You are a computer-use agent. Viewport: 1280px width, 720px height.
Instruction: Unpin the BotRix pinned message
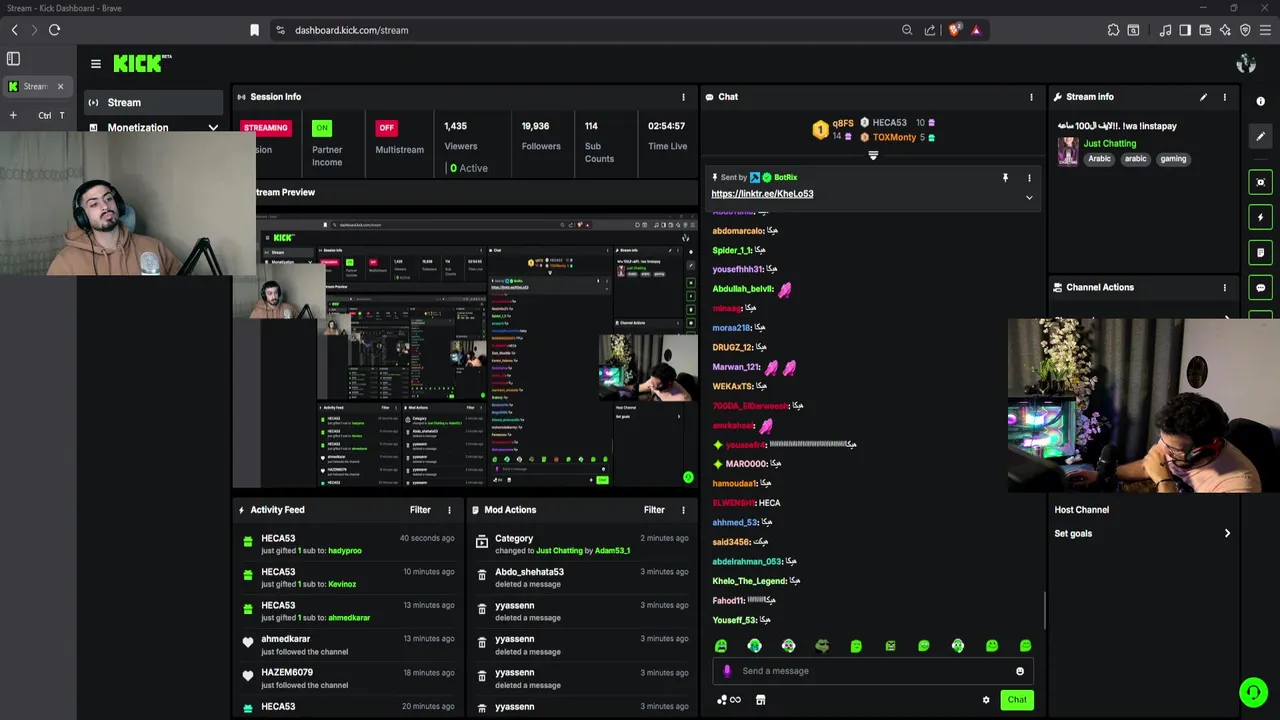click(x=1005, y=178)
